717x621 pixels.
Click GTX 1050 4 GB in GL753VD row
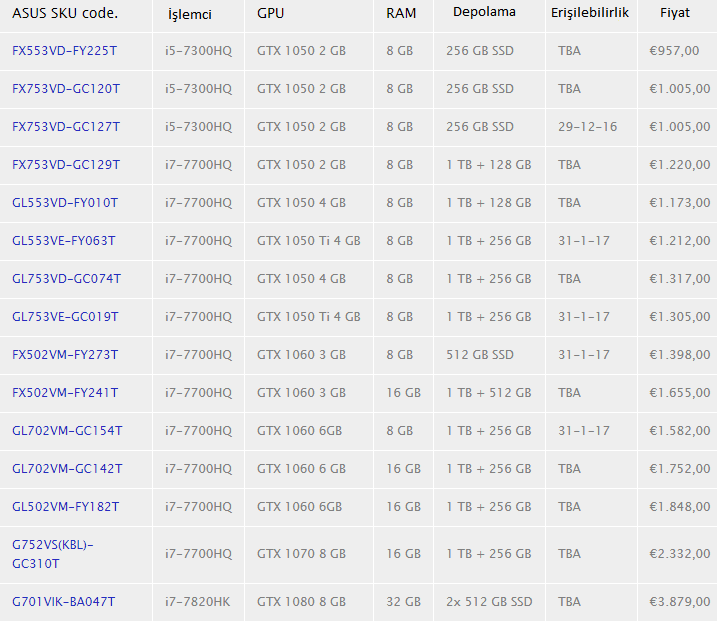coord(301,278)
